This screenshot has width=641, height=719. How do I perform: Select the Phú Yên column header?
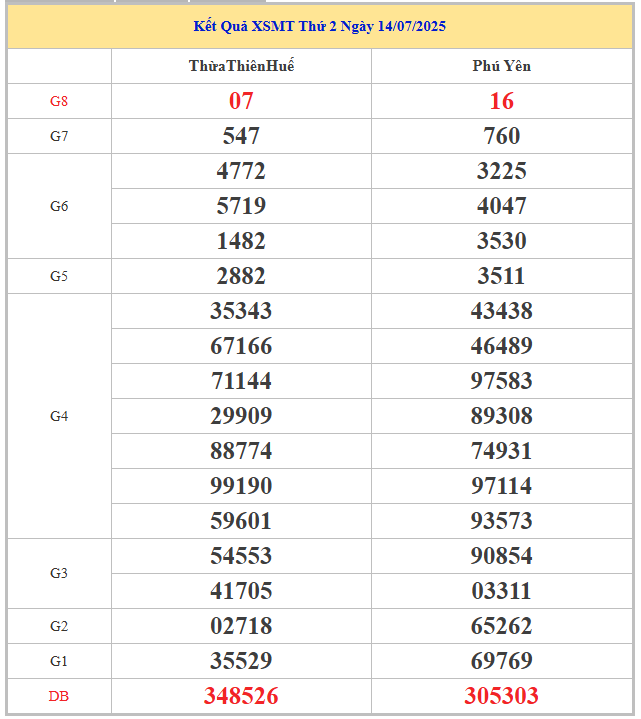coord(502,66)
